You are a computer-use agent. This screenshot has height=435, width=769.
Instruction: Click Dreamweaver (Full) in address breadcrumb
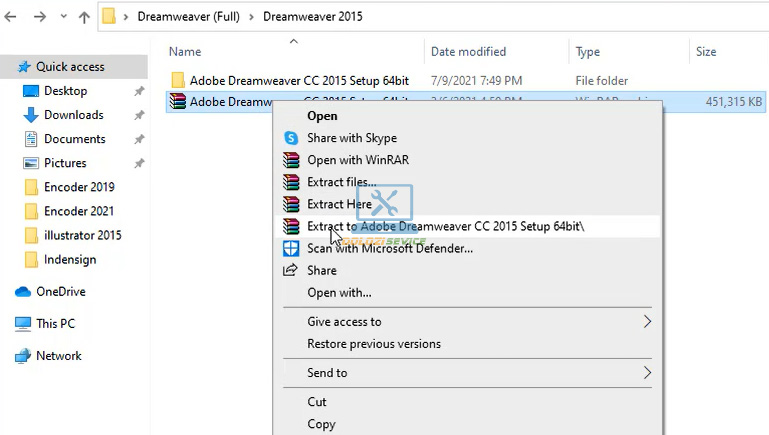coord(187,17)
